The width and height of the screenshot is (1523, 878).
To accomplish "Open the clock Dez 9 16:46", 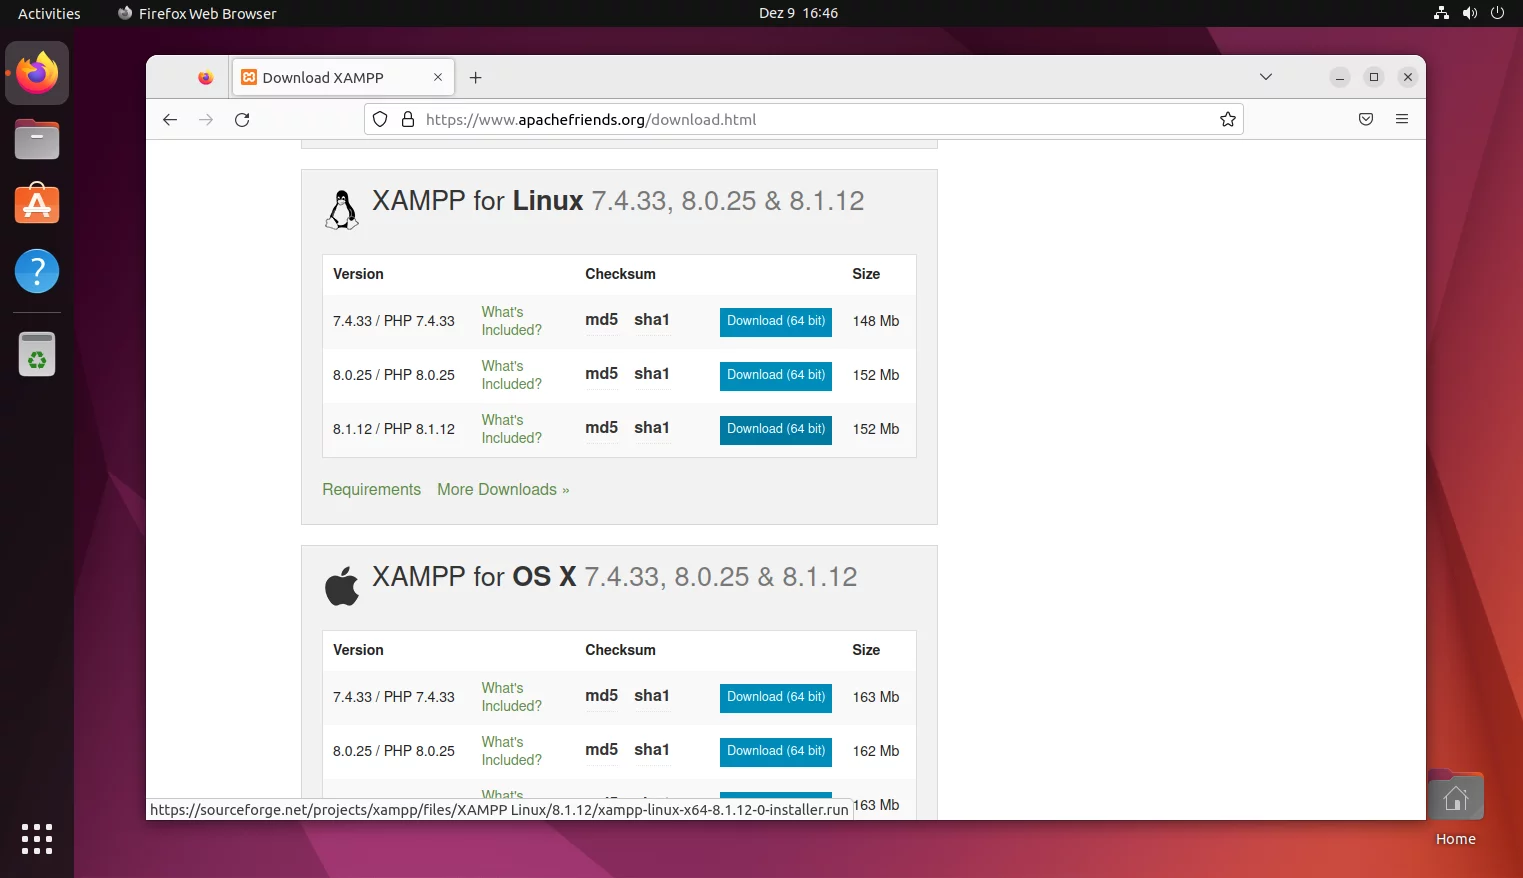I will coord(798,13).
